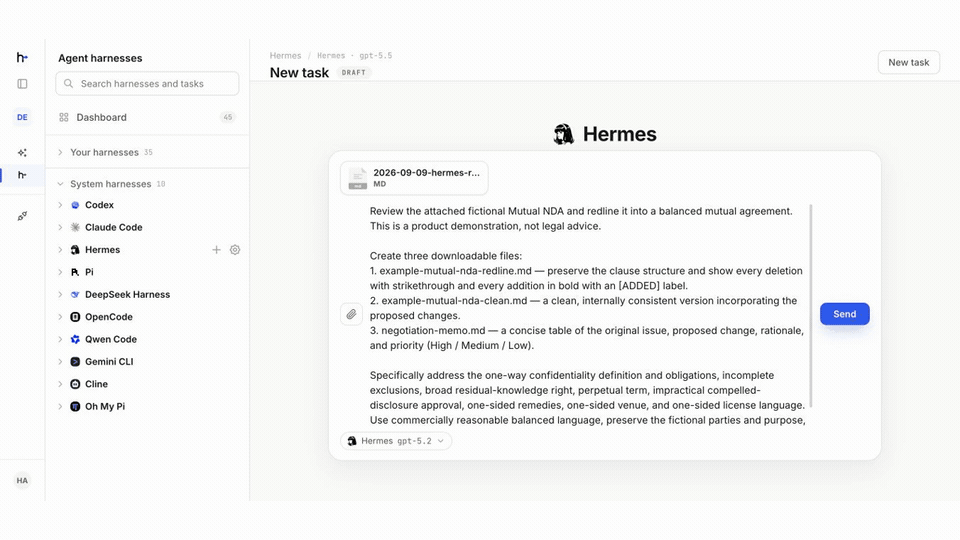Select the Cline harness label

[96, 384]
